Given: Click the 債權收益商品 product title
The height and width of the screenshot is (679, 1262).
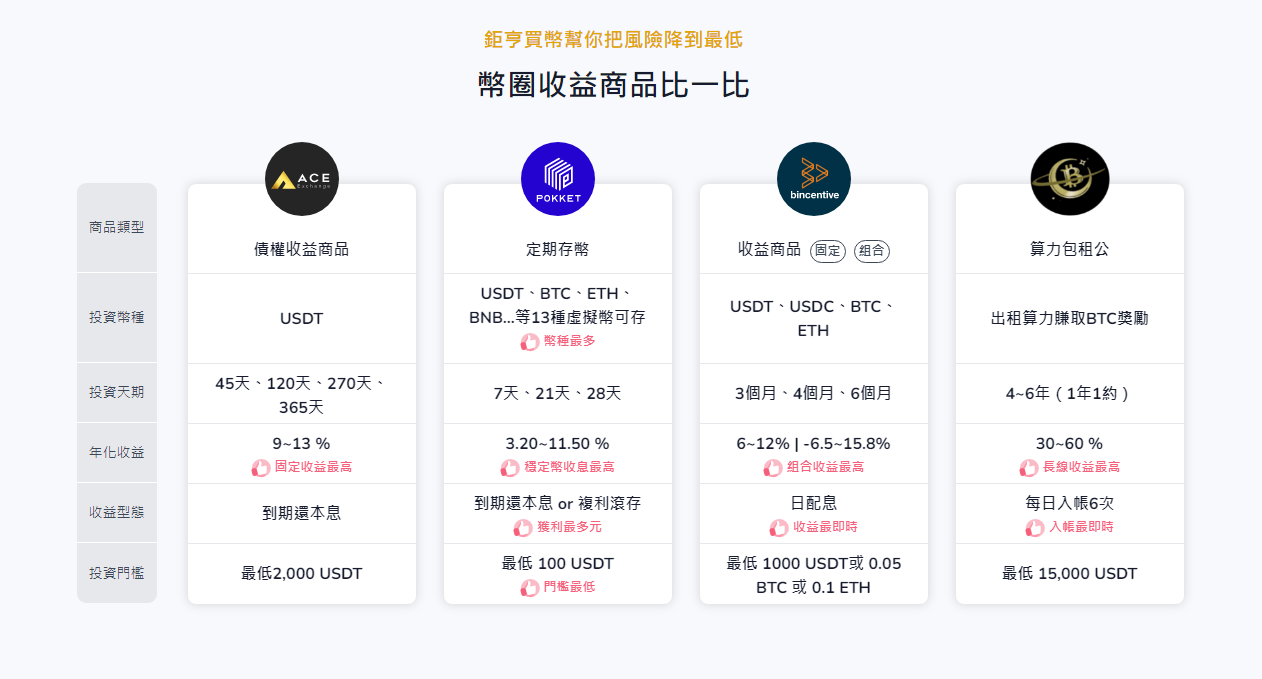Looking at the screenshot, I should [301, 249].
